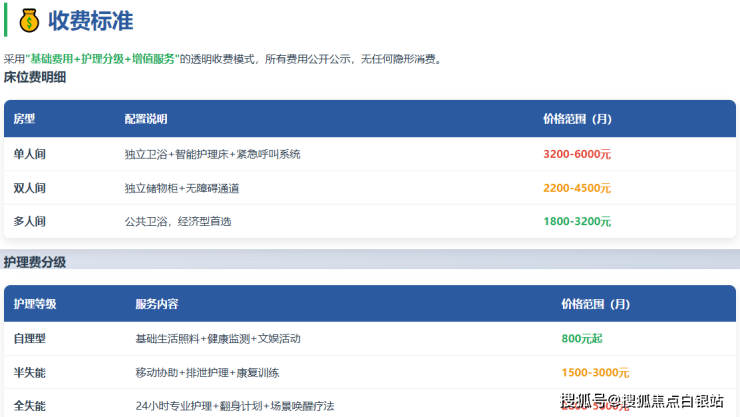Click the green 基础费用+护理分级+增值服务 text
Viewport: 740px width, 417px height.
point(102,59)
